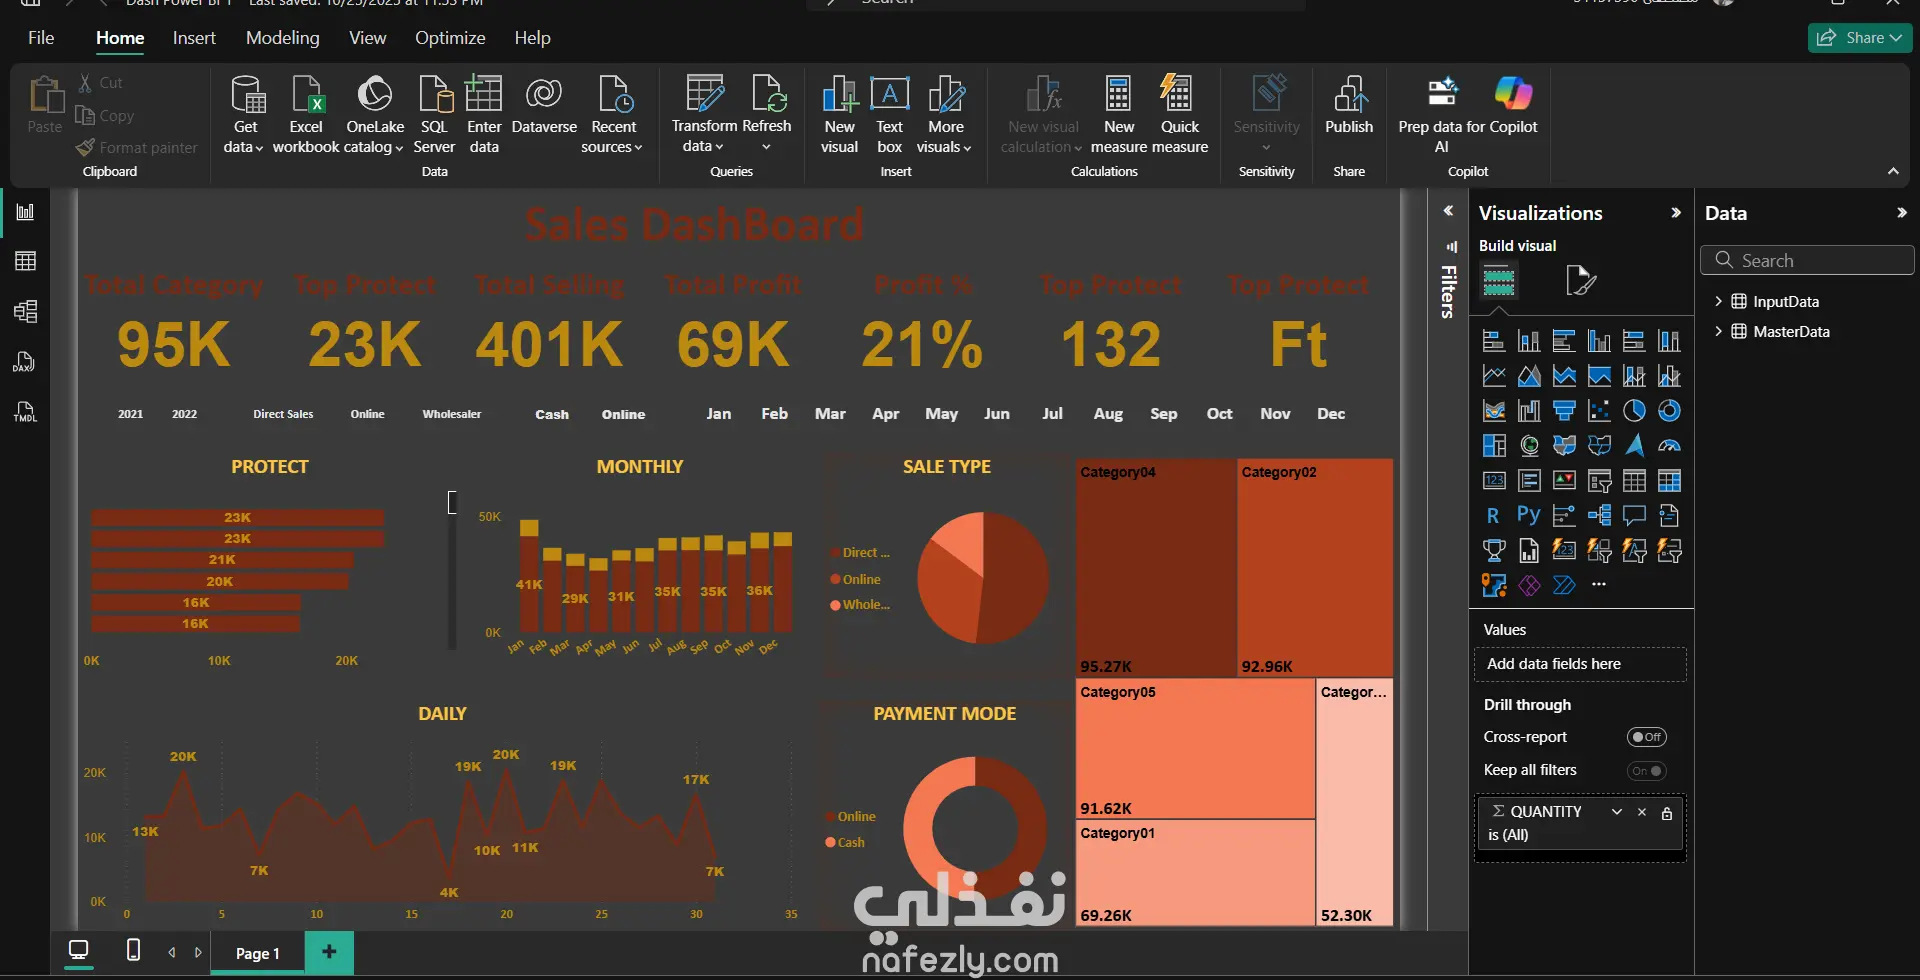Click the Whole... legend color marker

click(834, 605)
